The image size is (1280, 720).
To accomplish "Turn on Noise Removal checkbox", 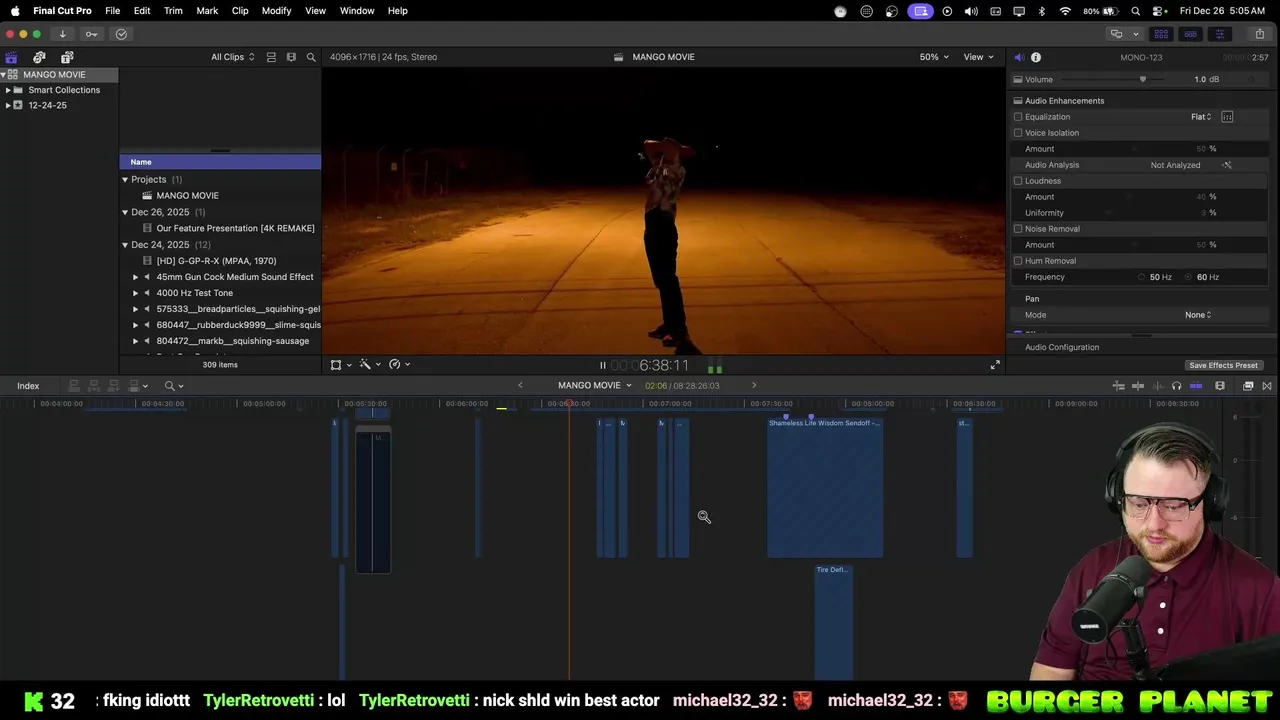I will click(x=1018, y=229).
